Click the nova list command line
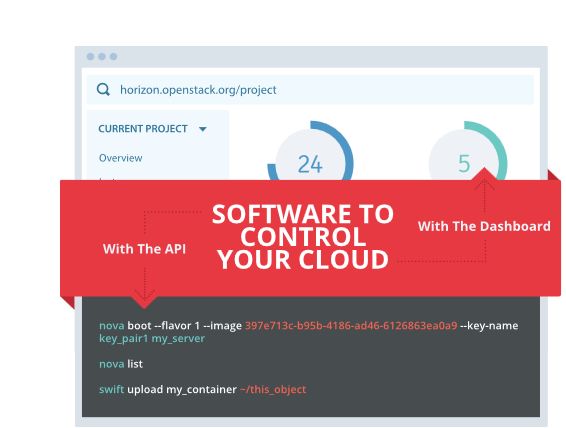Screen dimensions: 566x428 pos(121,364)
